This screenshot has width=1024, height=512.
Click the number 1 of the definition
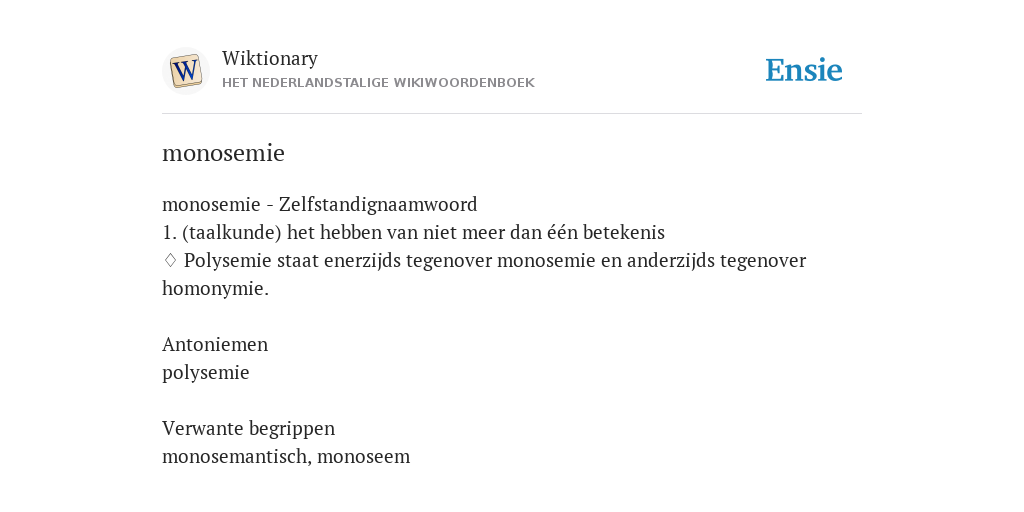pyautogui.click(x=169, y=232)
